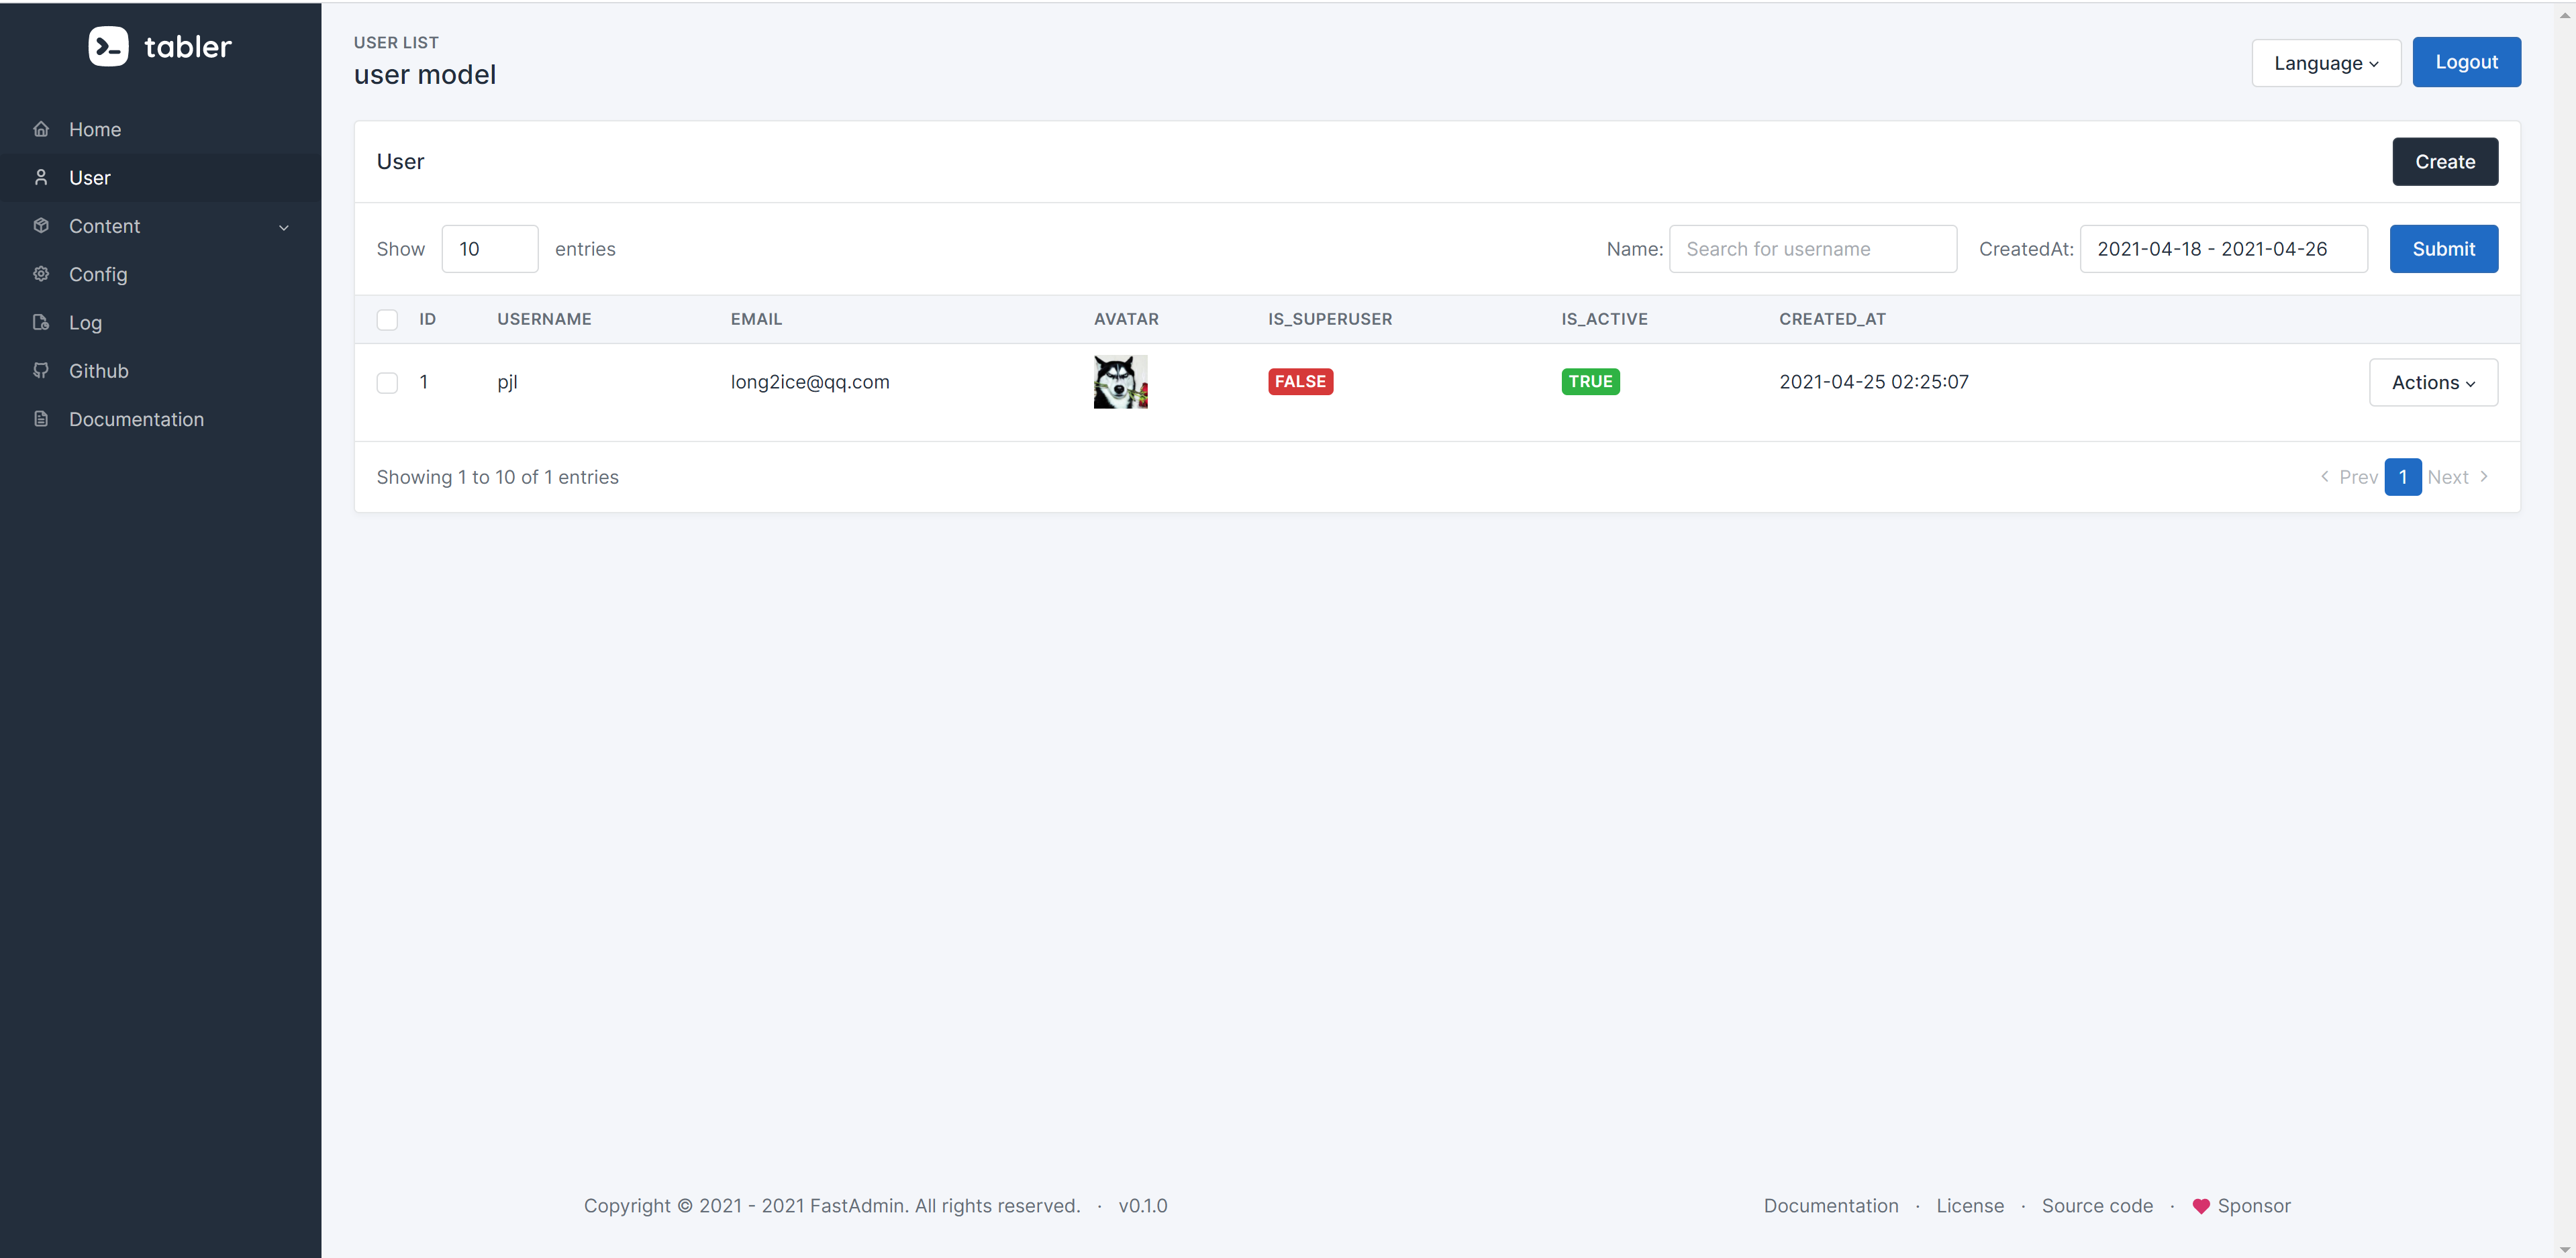Open the CreatedAt date range field
The image size is (2576, 1258).
pos(2222,249)
